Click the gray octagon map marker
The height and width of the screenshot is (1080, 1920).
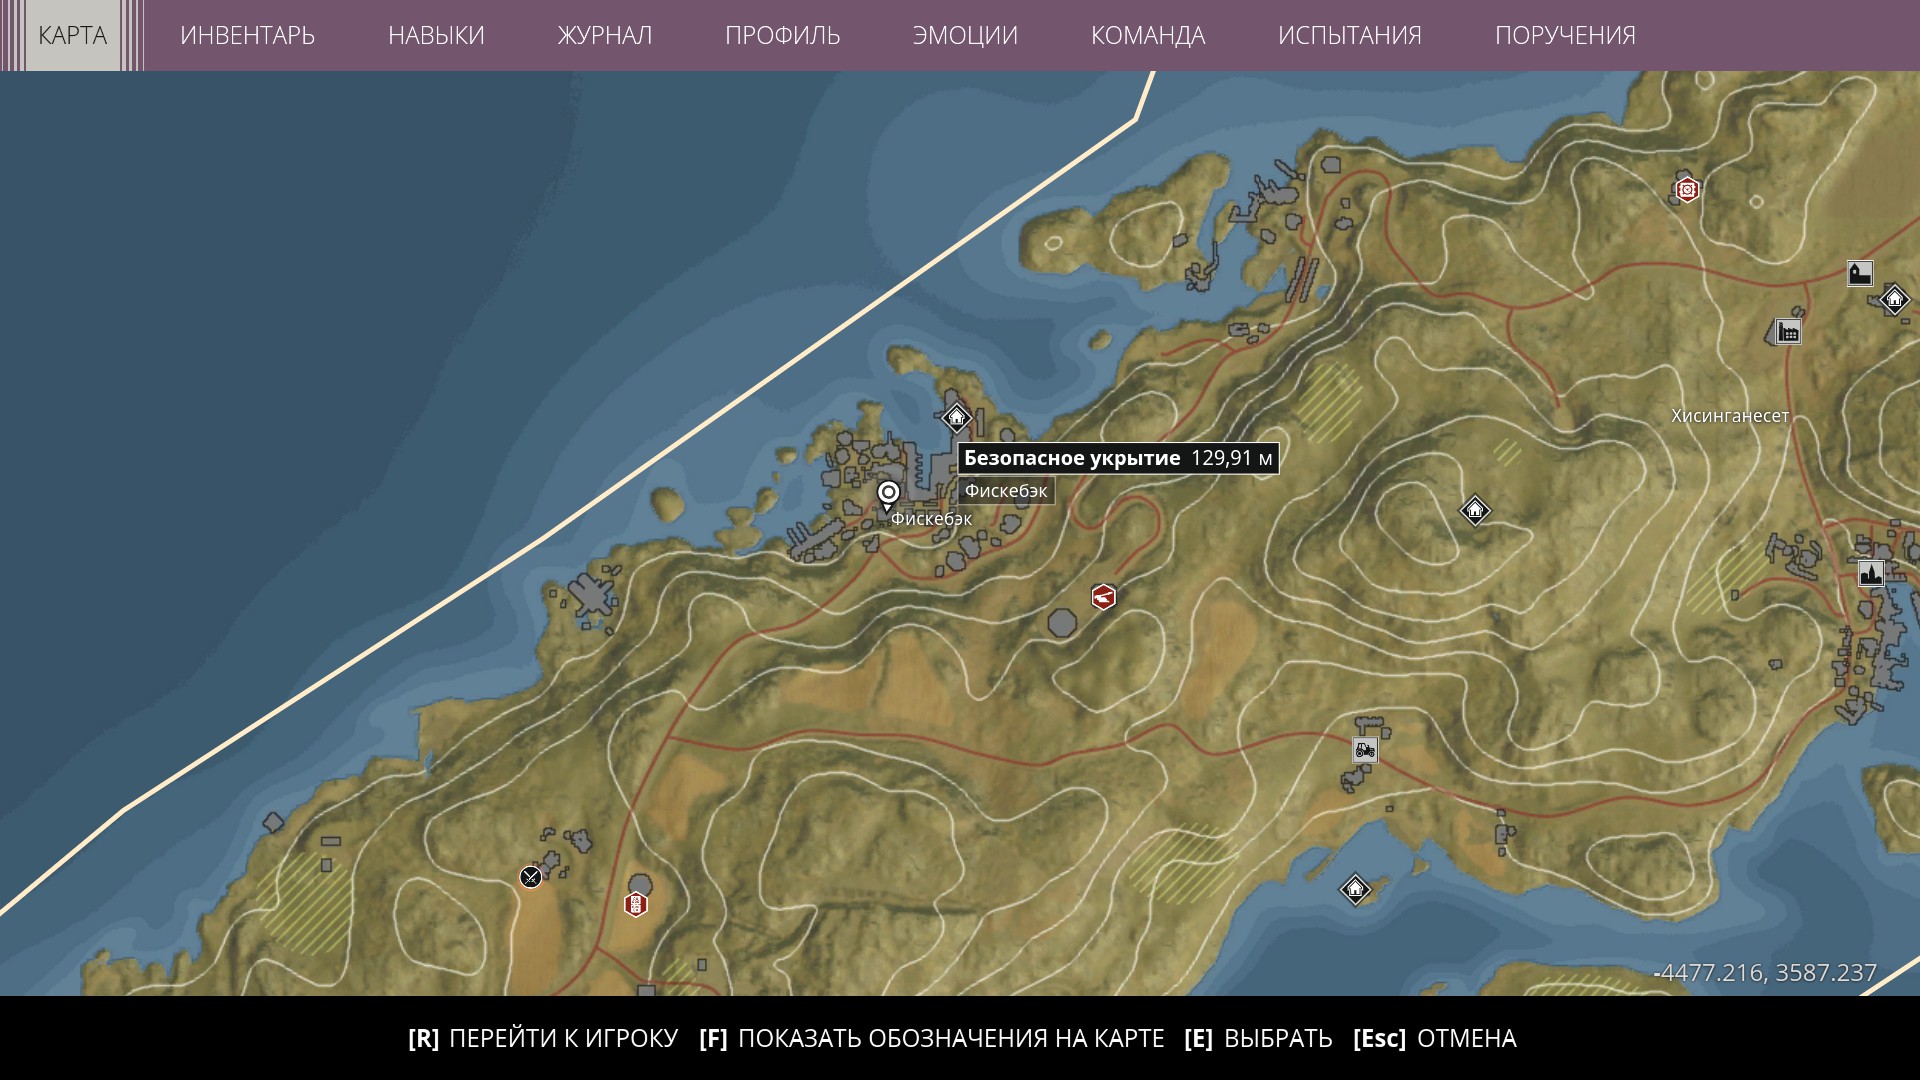coord(1062,623)
